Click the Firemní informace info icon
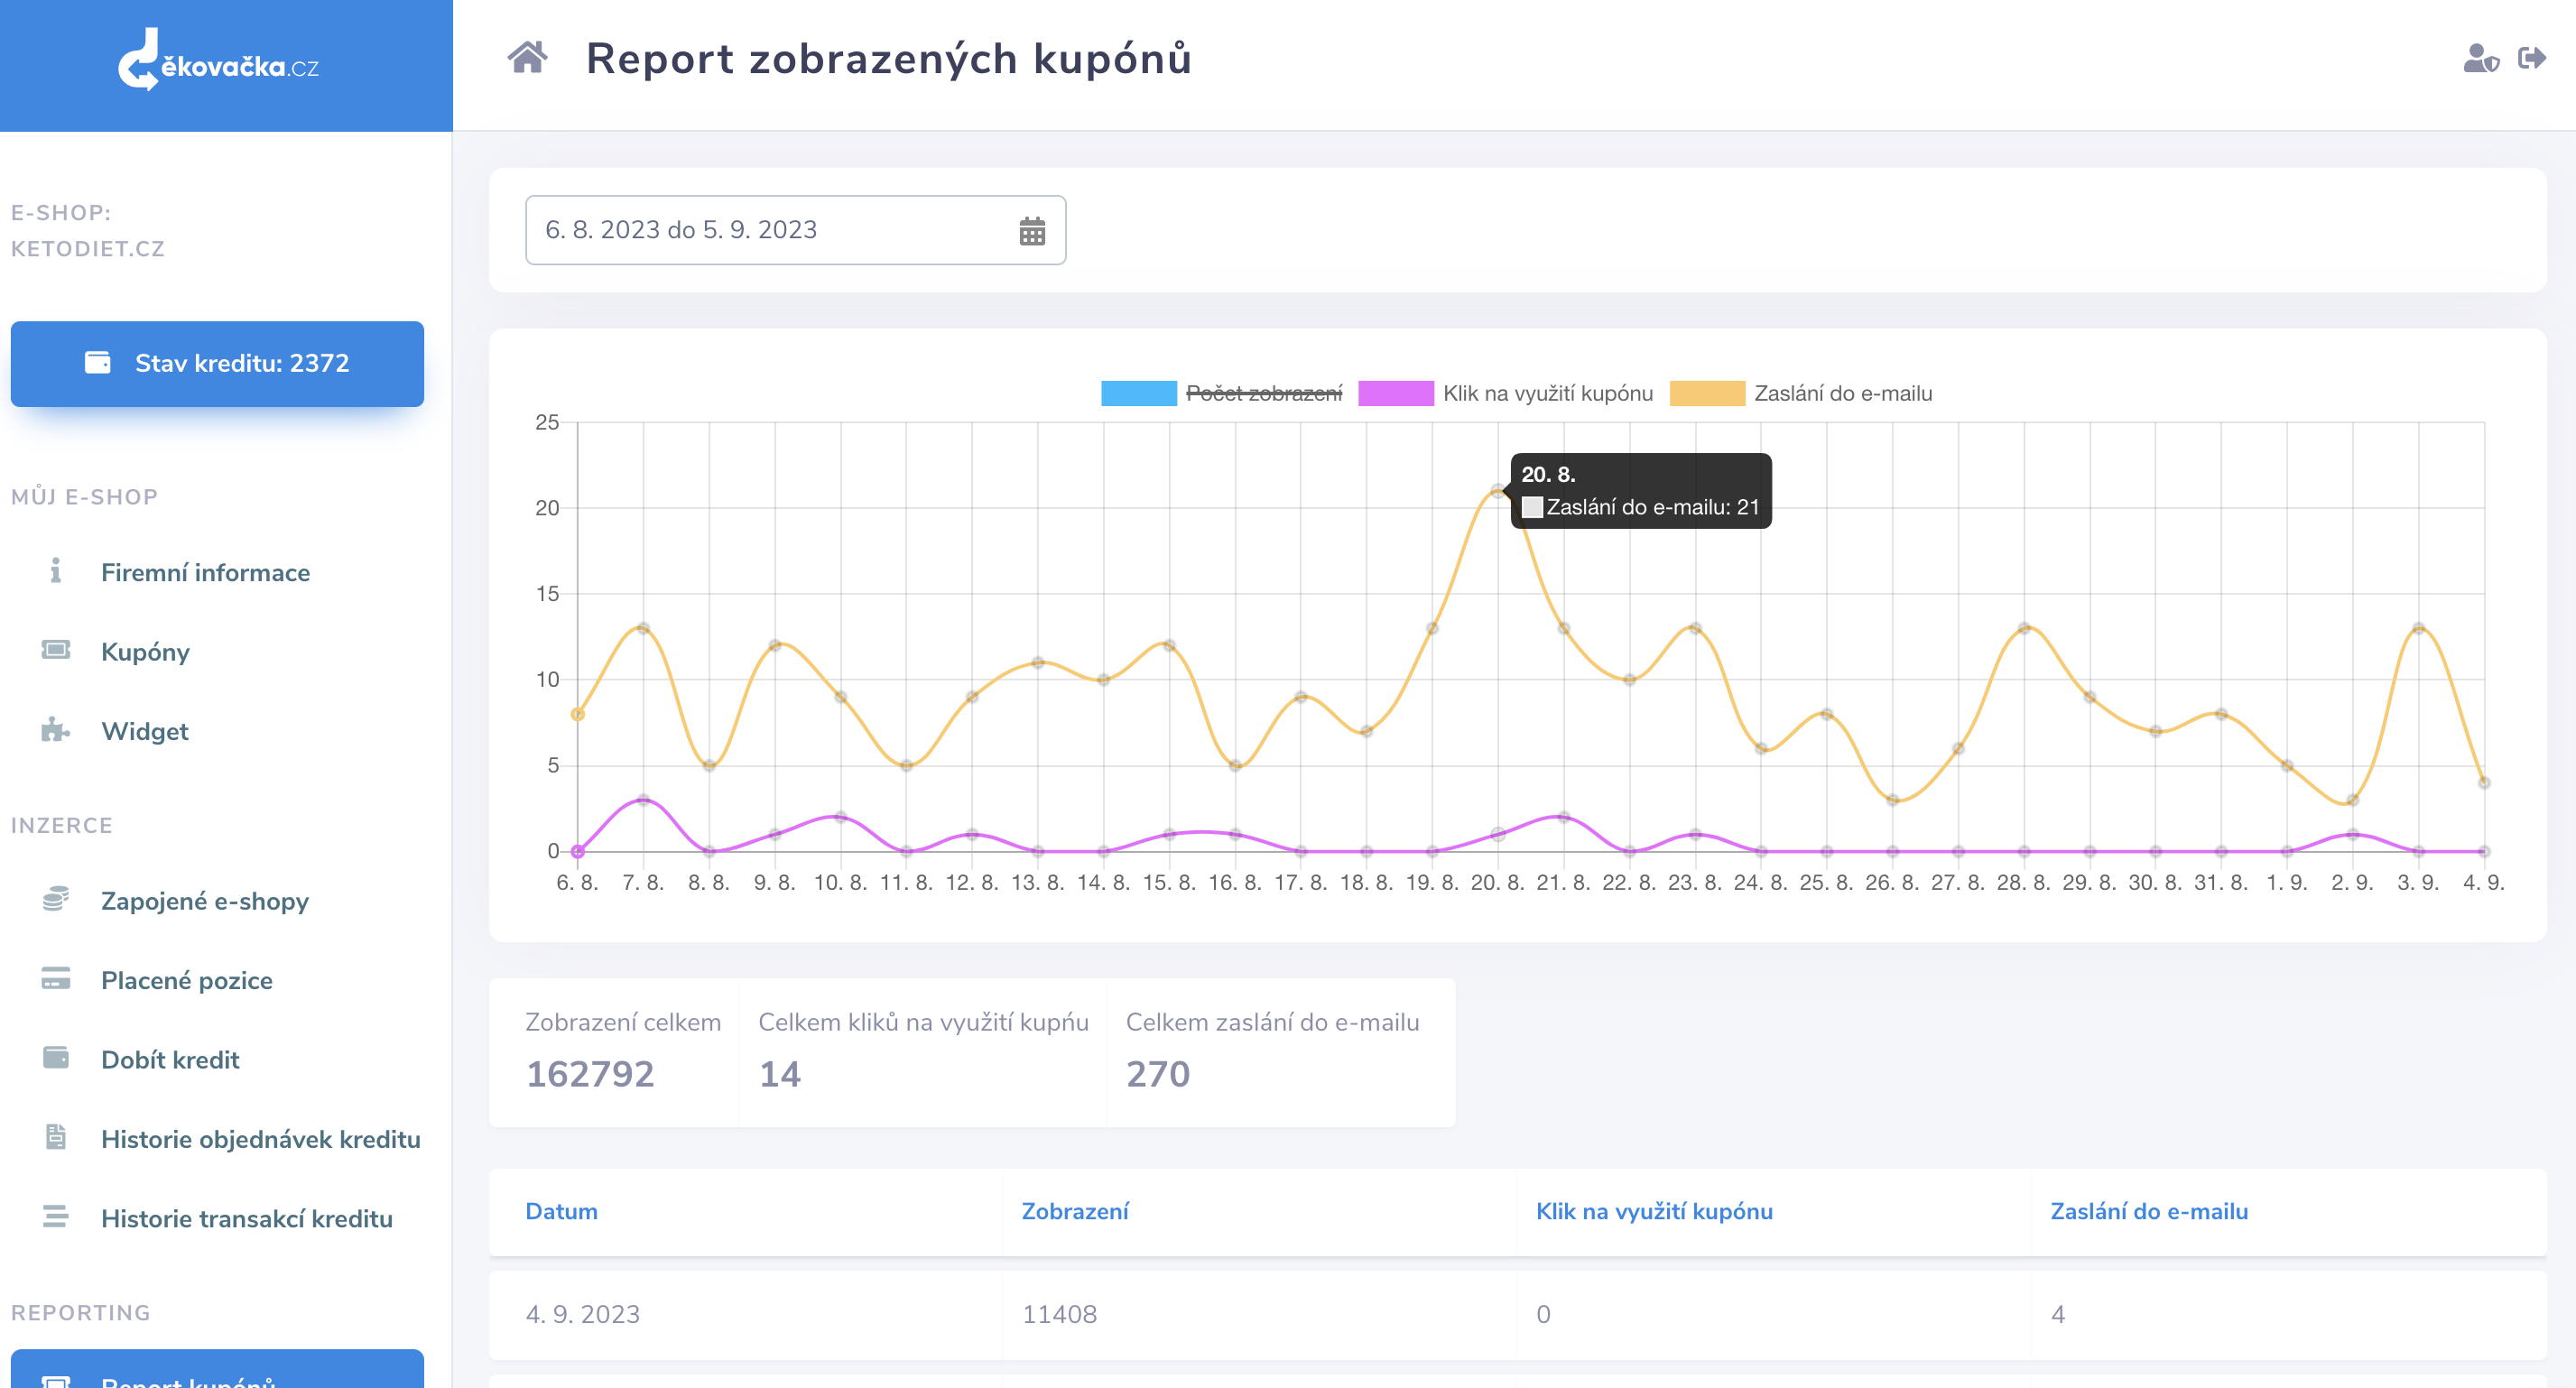This screenshot has width=2576, height=1388. pos(56,571)
